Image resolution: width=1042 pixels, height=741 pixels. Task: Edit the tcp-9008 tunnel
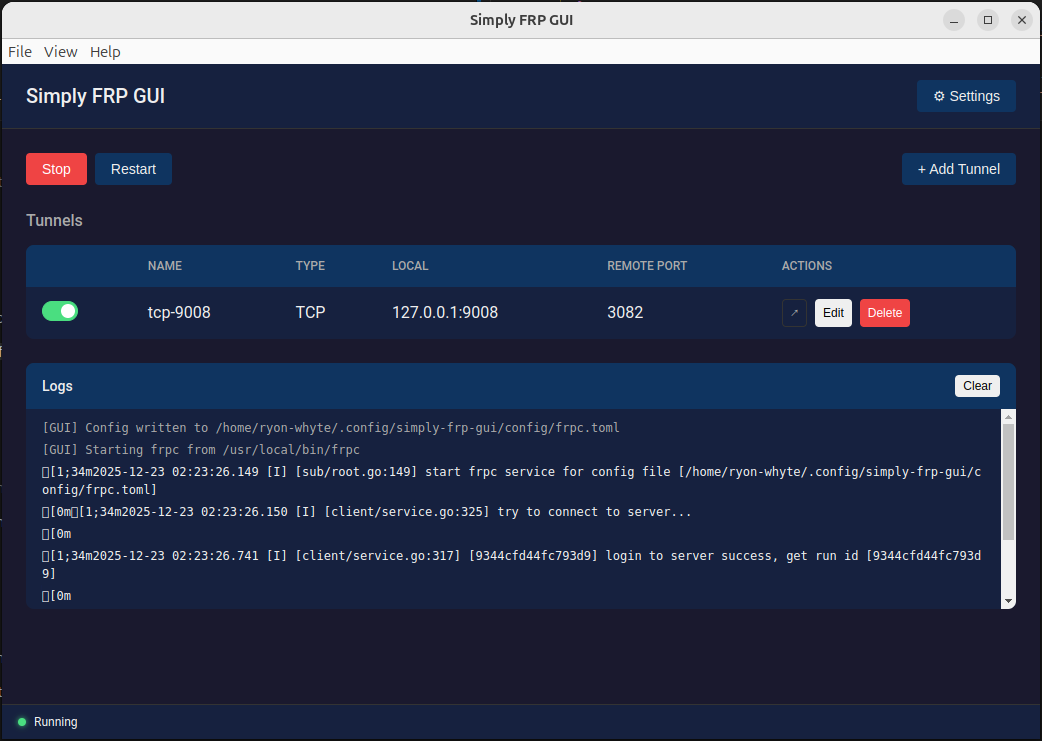[833, 312]
